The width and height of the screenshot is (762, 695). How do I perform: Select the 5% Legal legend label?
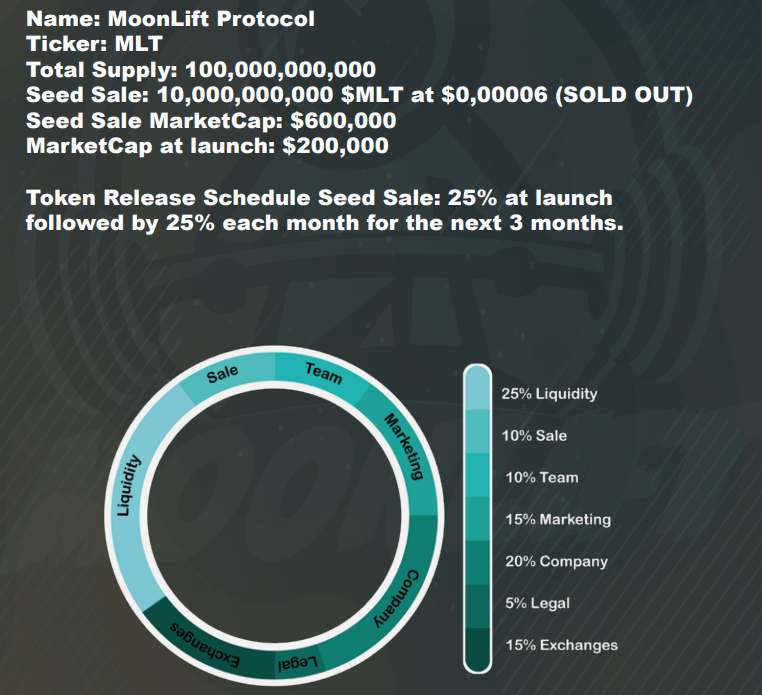point(537,603)
